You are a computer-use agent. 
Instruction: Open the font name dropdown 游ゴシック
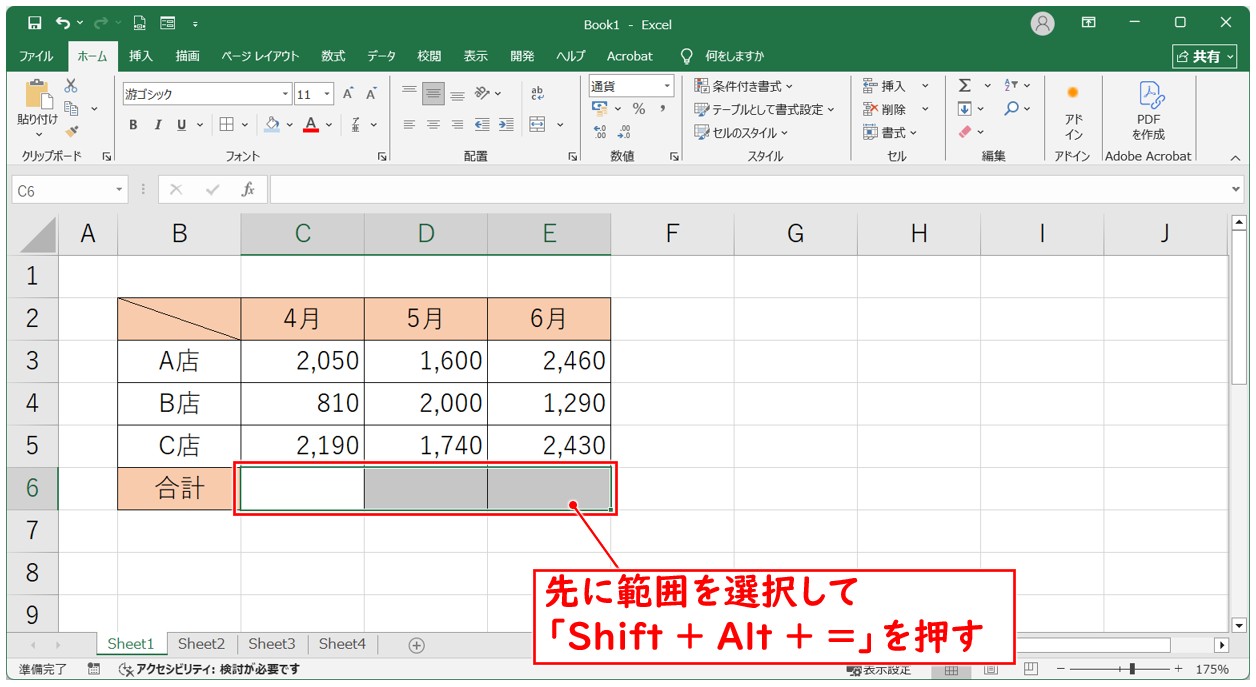pos(205,94)
